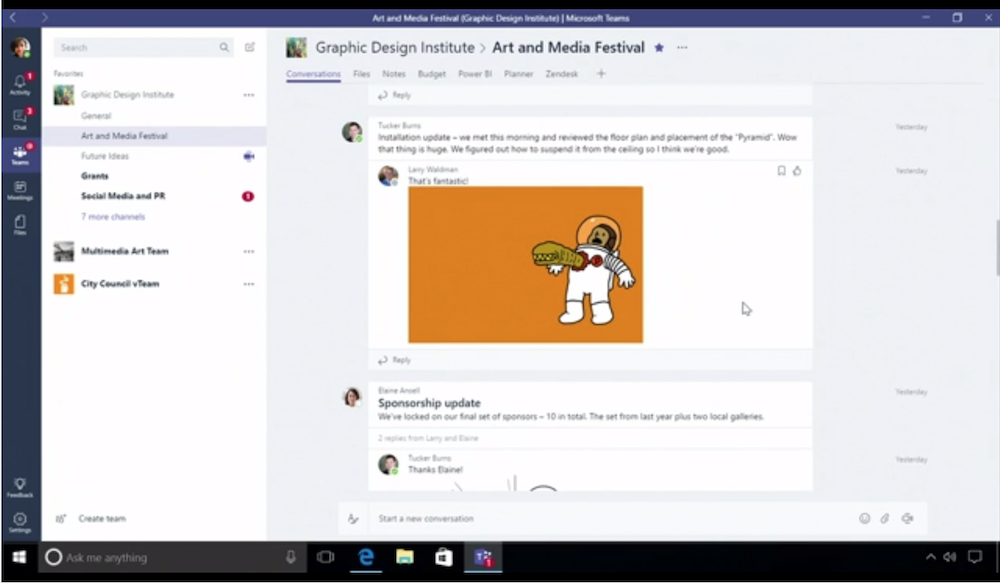Open Chat from the left rail

tap(20, 119)
